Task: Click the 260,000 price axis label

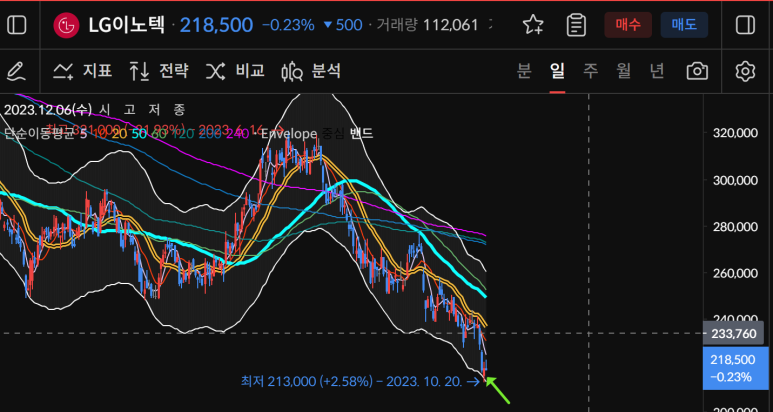Action: tap(734, 274)
